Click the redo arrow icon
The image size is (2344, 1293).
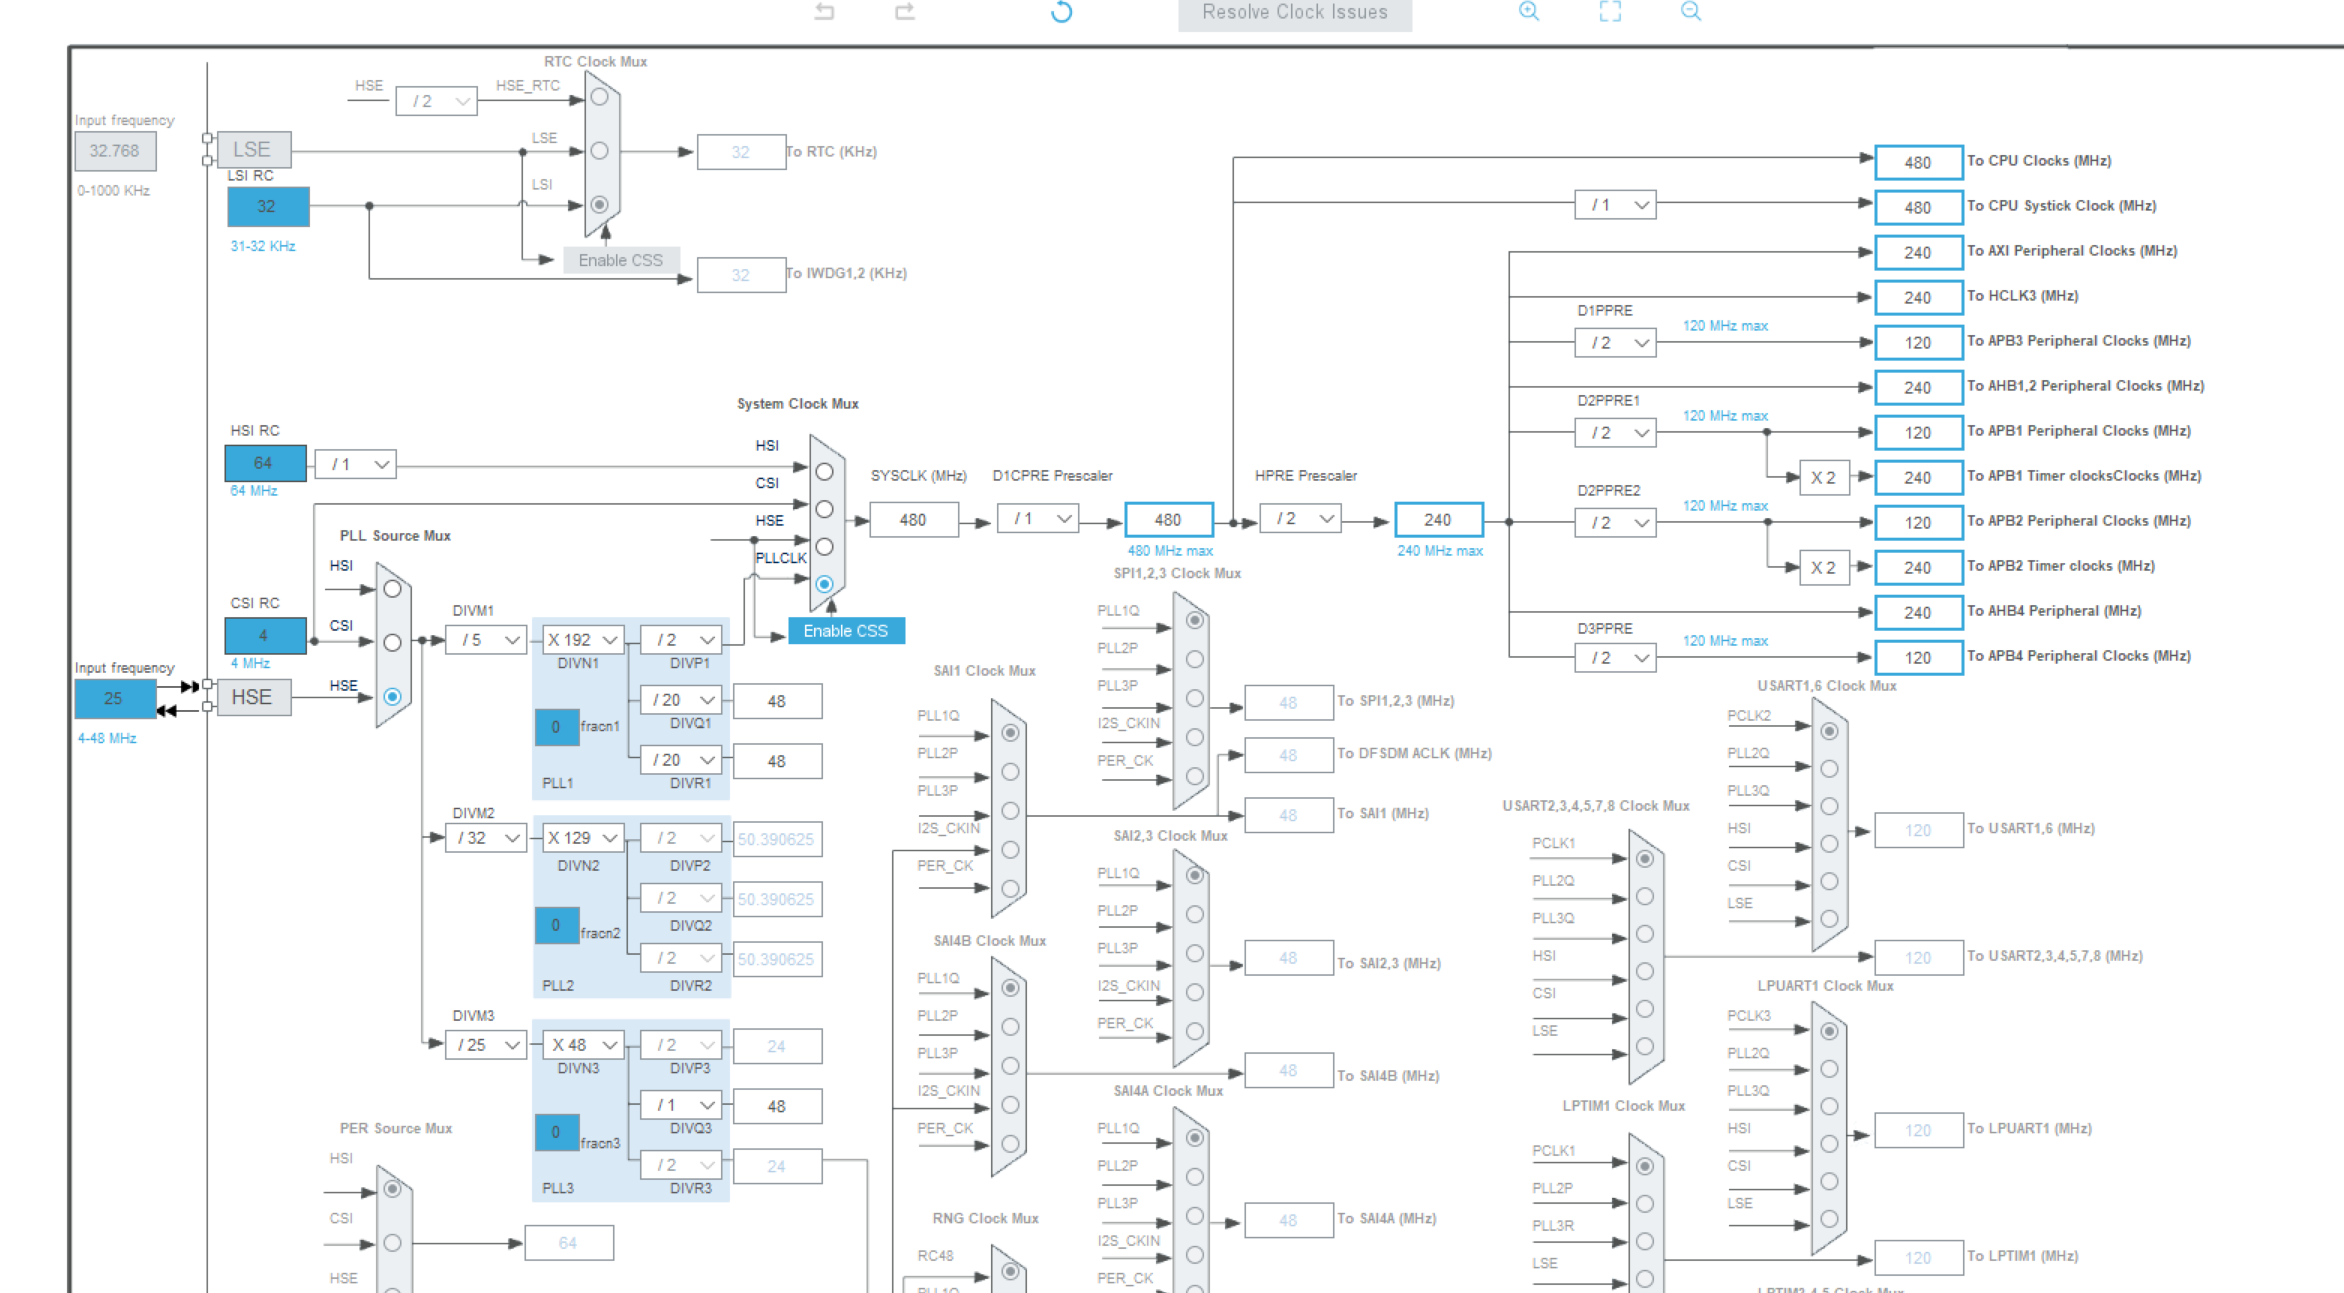[x=905, y=12]
